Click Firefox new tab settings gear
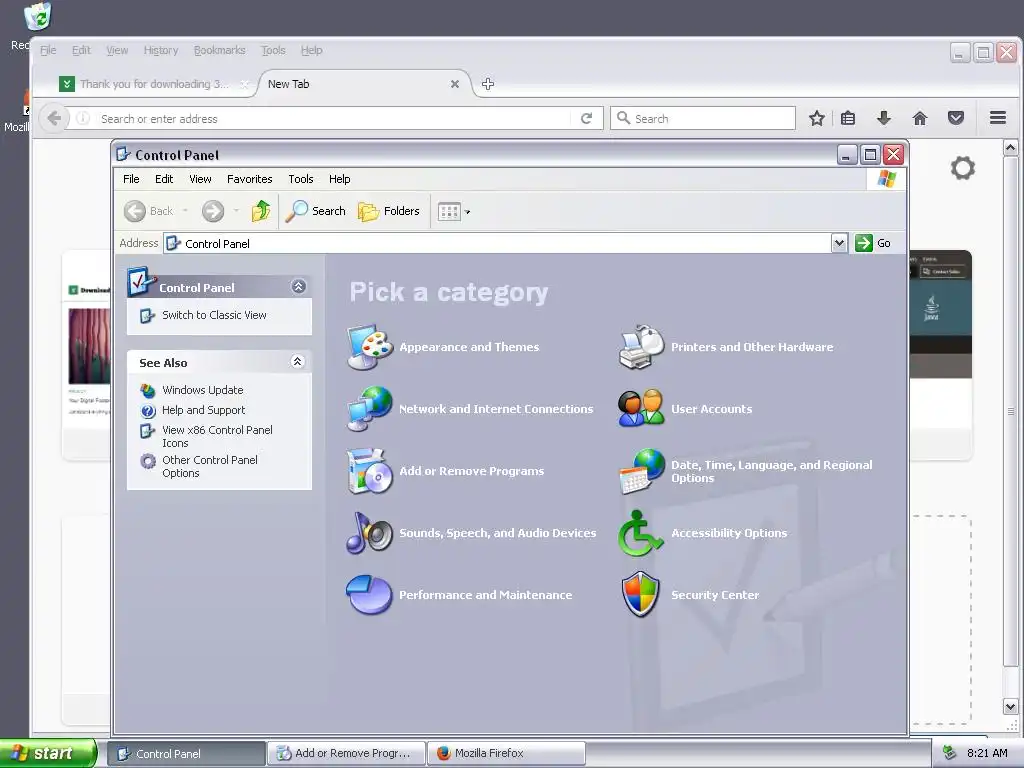Viewport: 1024px width, 768px height. click(x=963, y=168)
